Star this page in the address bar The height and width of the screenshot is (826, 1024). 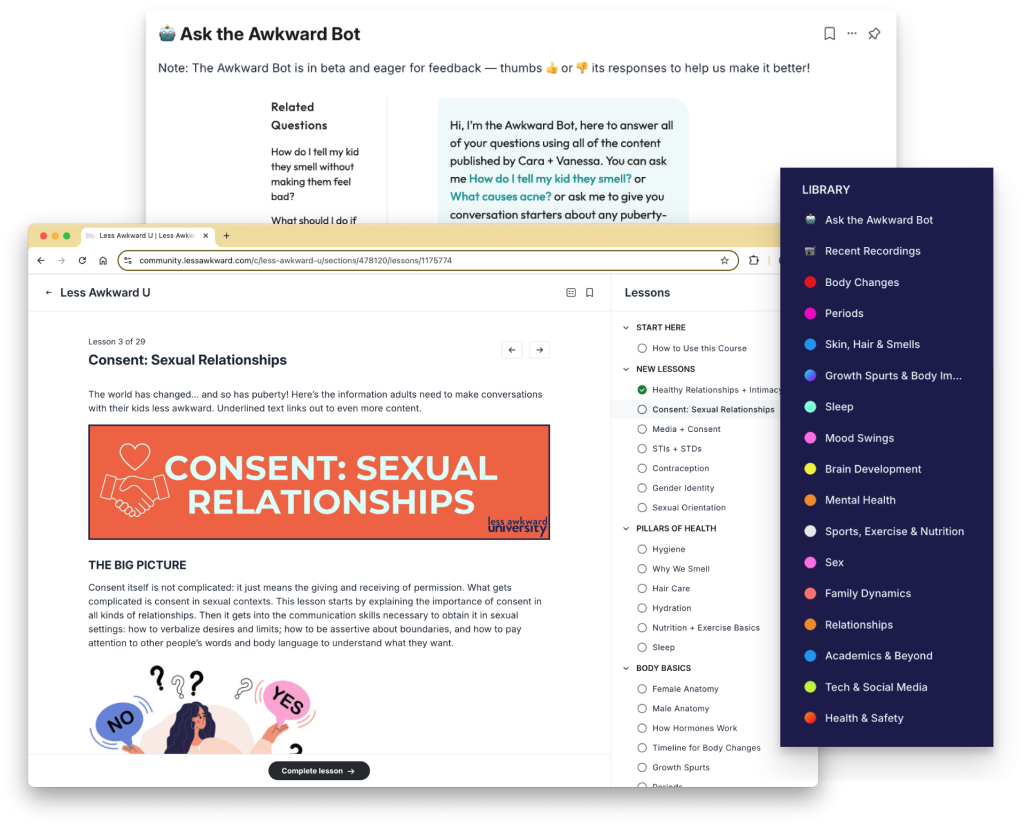tap(724, 261)
